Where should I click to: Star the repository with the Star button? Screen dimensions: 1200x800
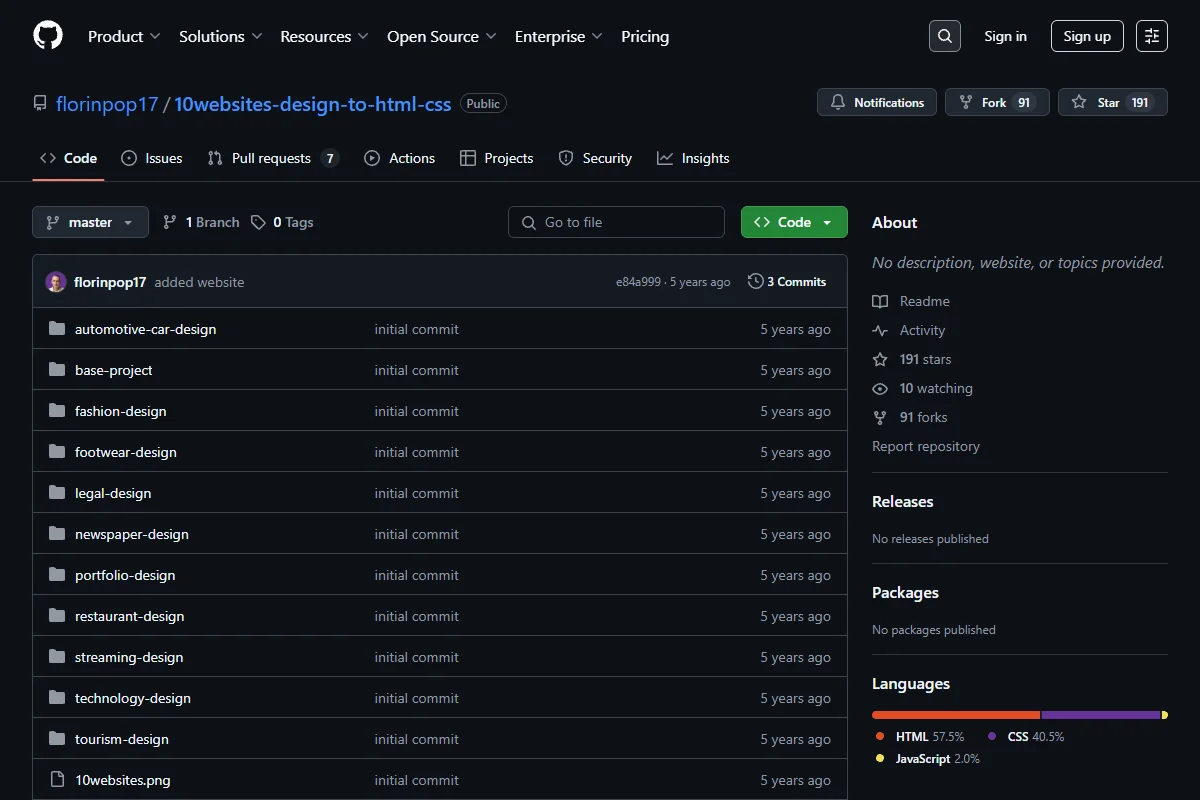tap(1112, 102)
